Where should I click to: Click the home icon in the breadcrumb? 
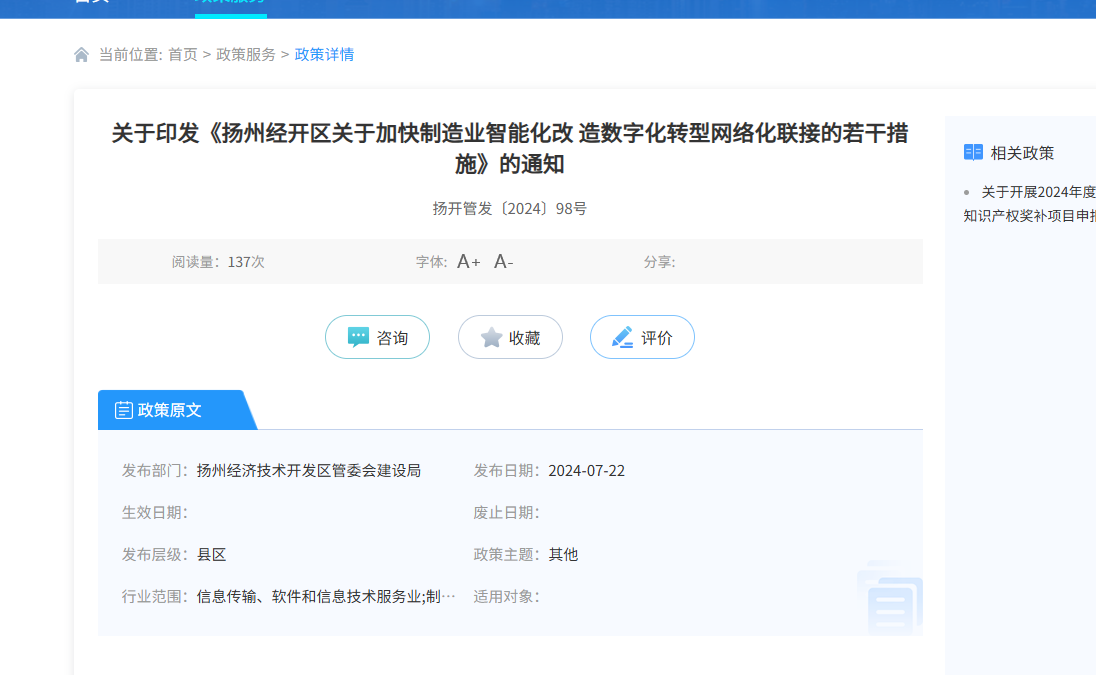click(x=81, y=54)
